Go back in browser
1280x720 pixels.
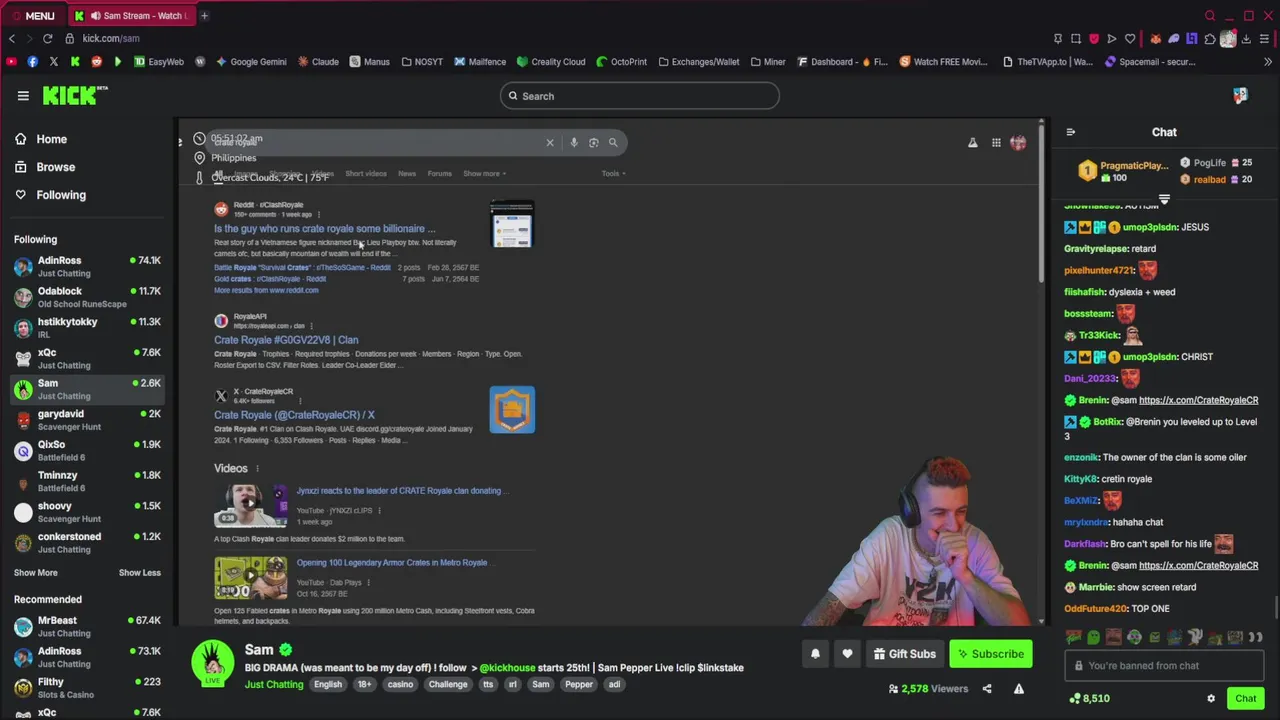pyautogui.click(x=12, y=38)
